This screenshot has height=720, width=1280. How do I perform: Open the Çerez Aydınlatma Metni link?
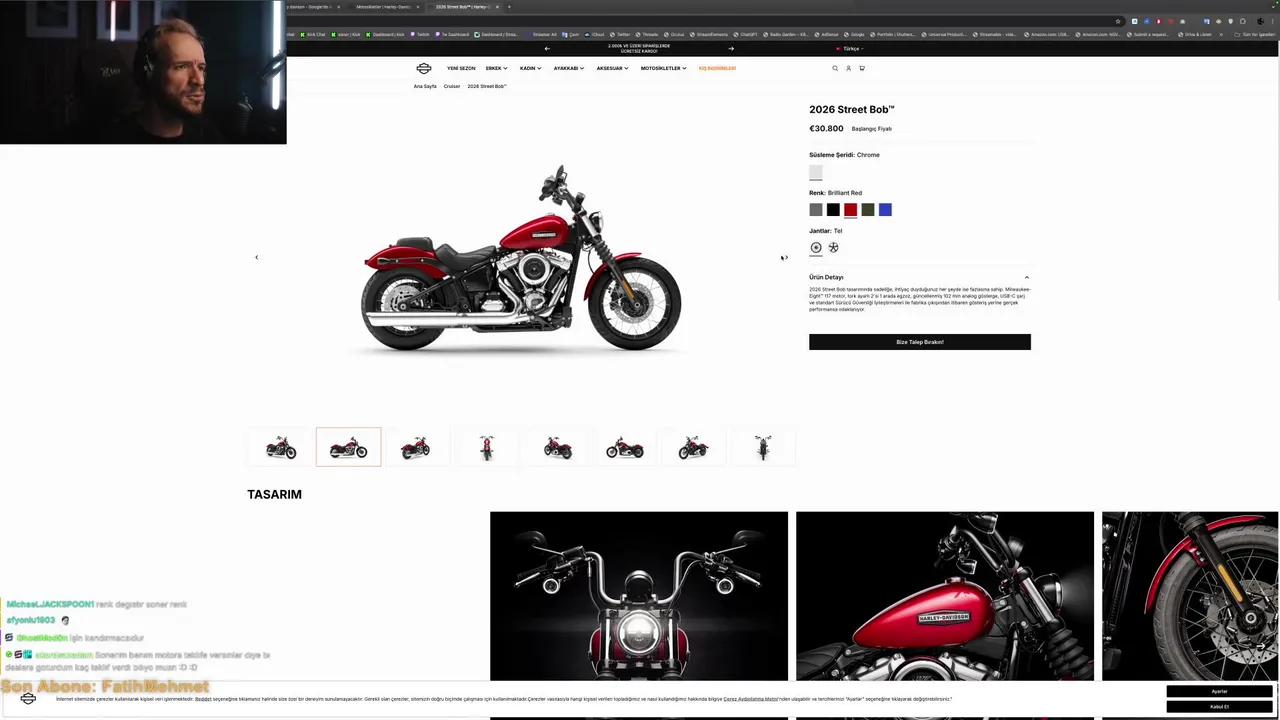coord(750,699)
